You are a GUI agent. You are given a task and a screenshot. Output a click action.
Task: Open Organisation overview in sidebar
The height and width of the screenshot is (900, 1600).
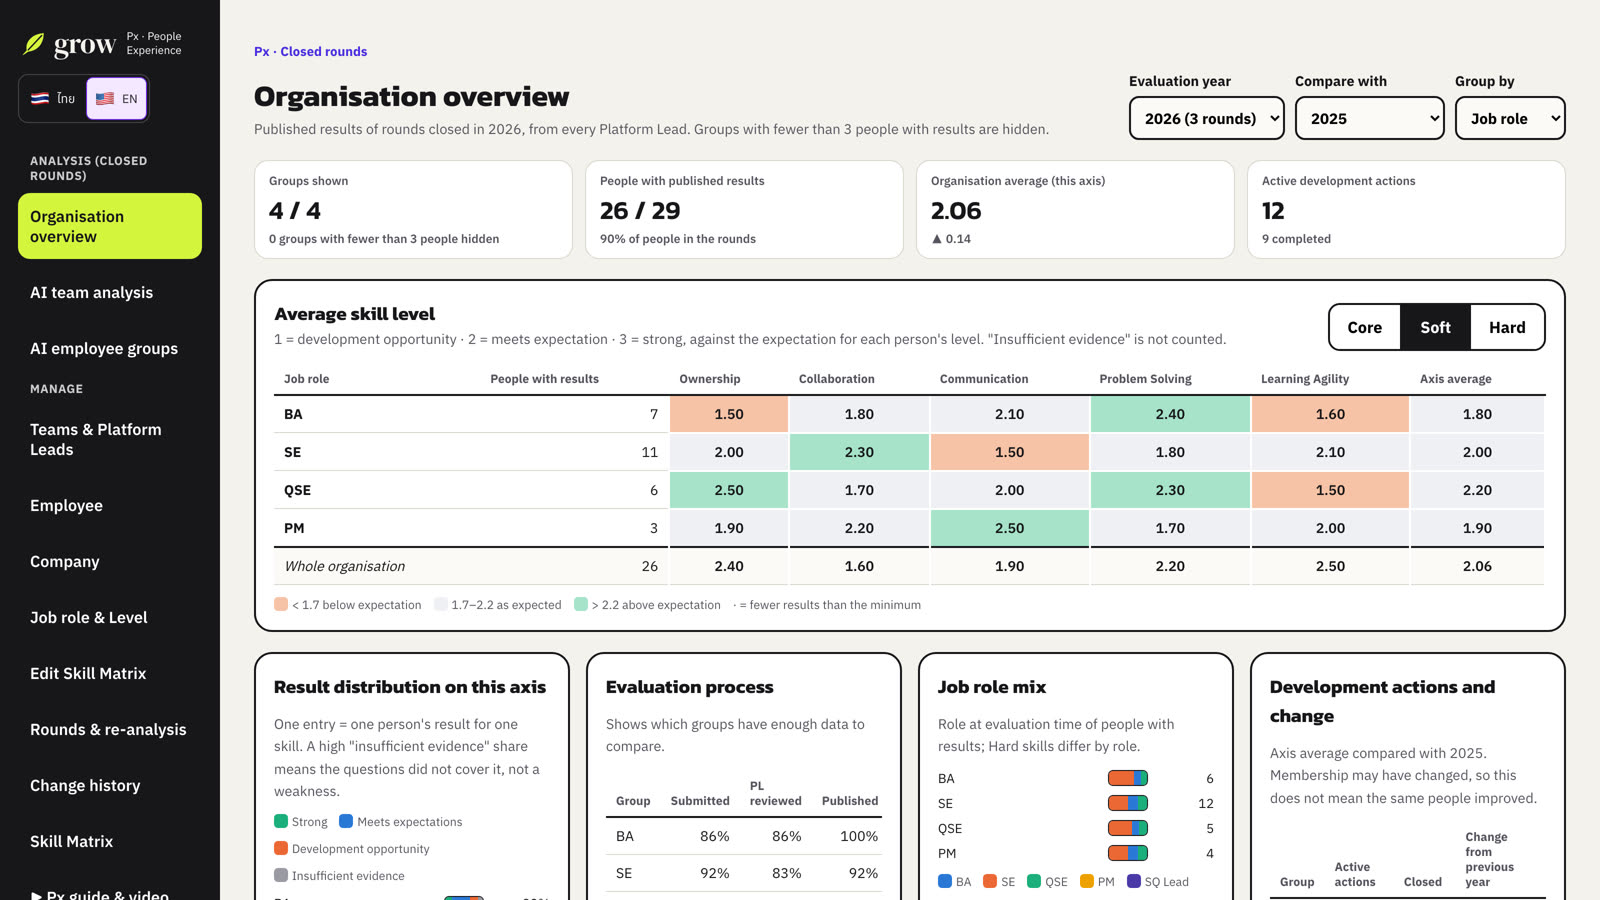(110, 226)
